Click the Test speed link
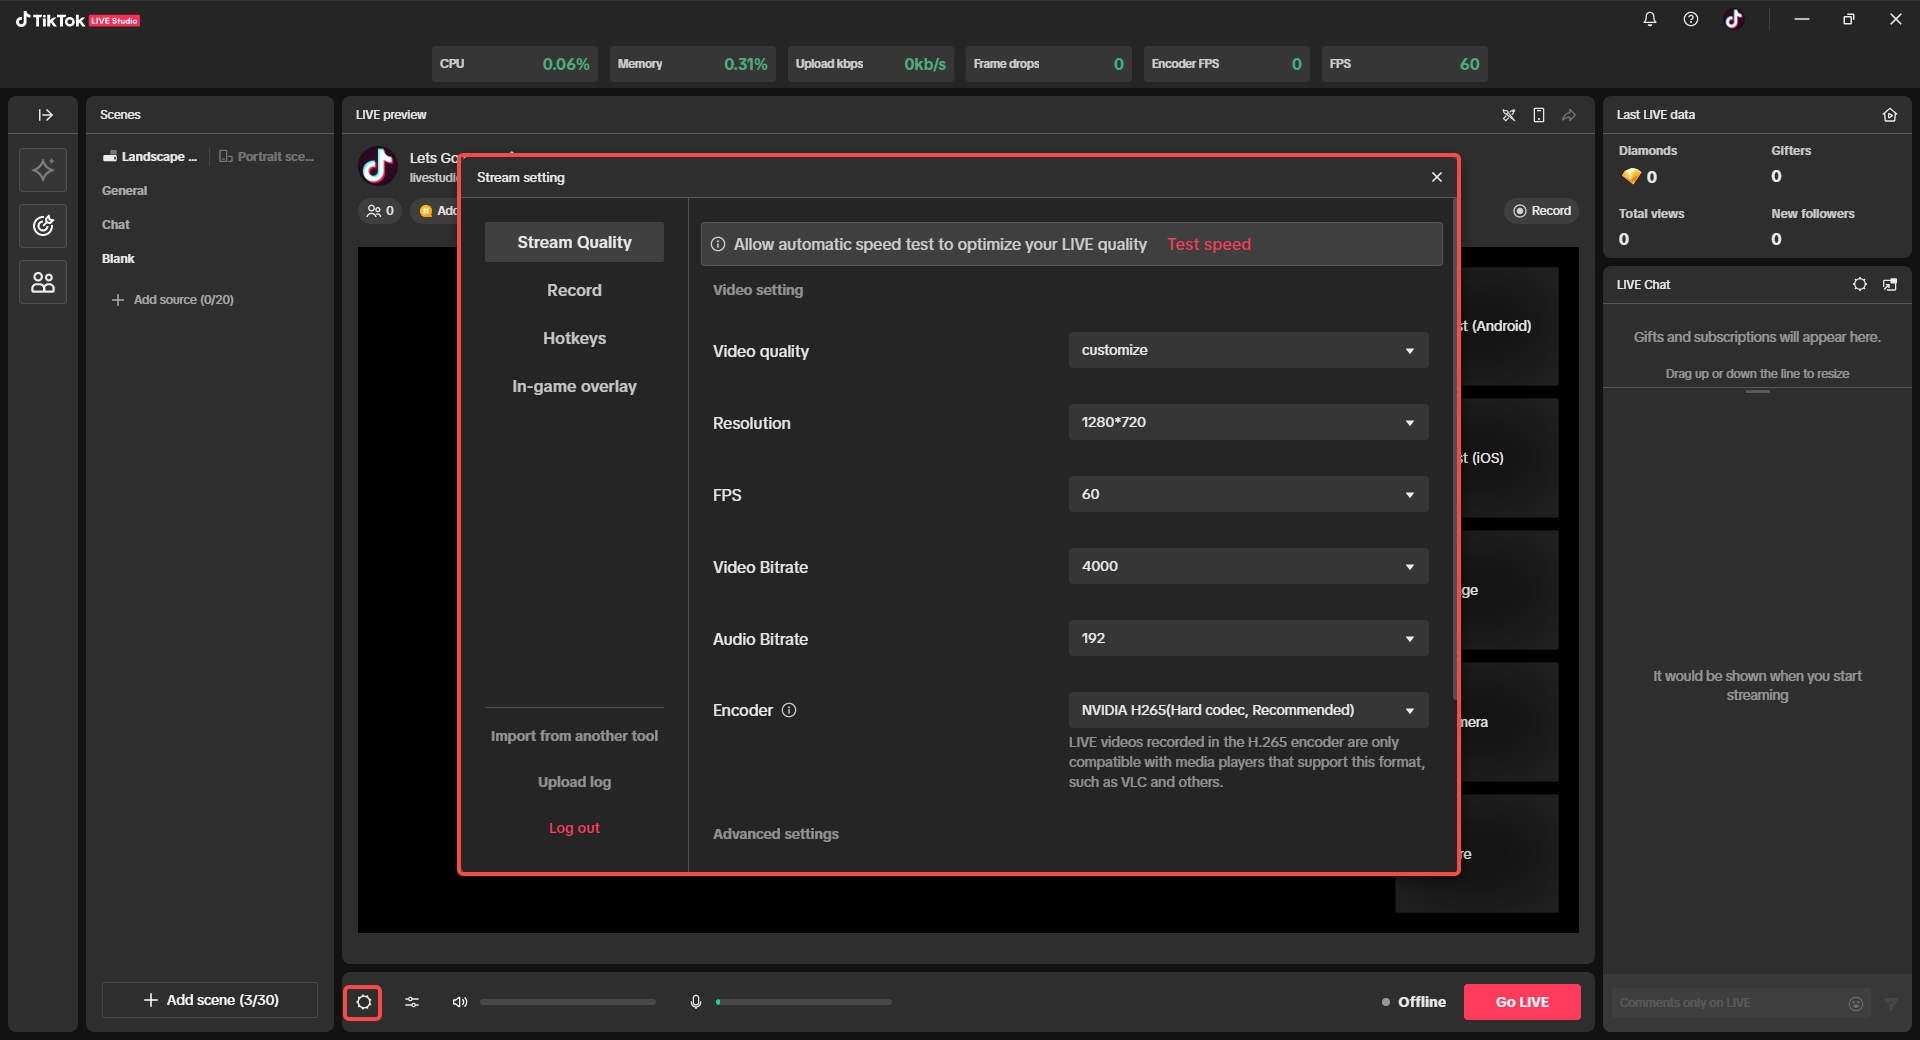Viewport: 1920px width, 1040px height. pyautogui.click(x=1208, y=245)
